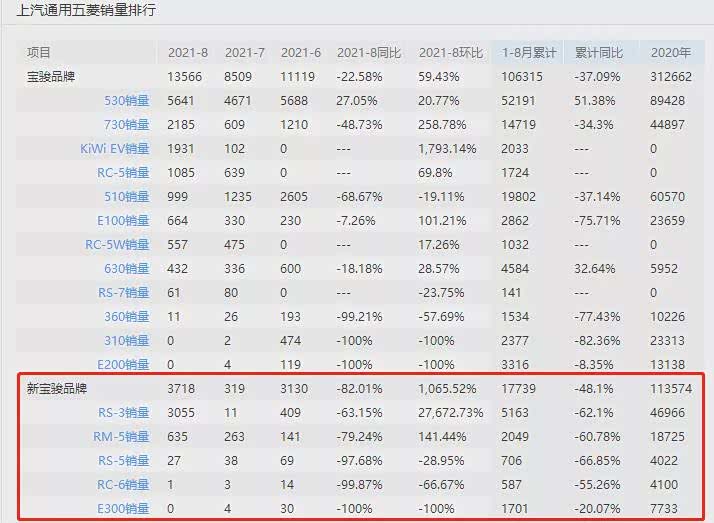Screen dimensions: 714x523
Task: Open the RS-3销量 link
Action: [x=122, y=412]
